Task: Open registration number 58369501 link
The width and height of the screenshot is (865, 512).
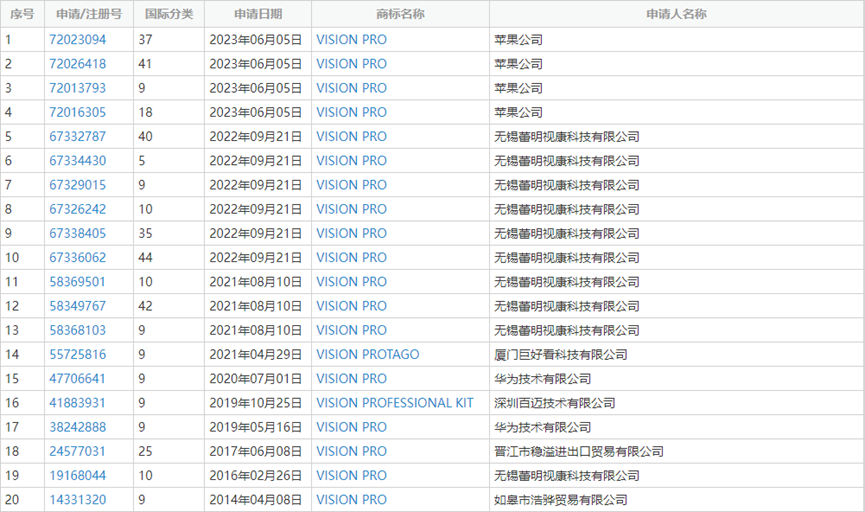Action: pos(77,282)
